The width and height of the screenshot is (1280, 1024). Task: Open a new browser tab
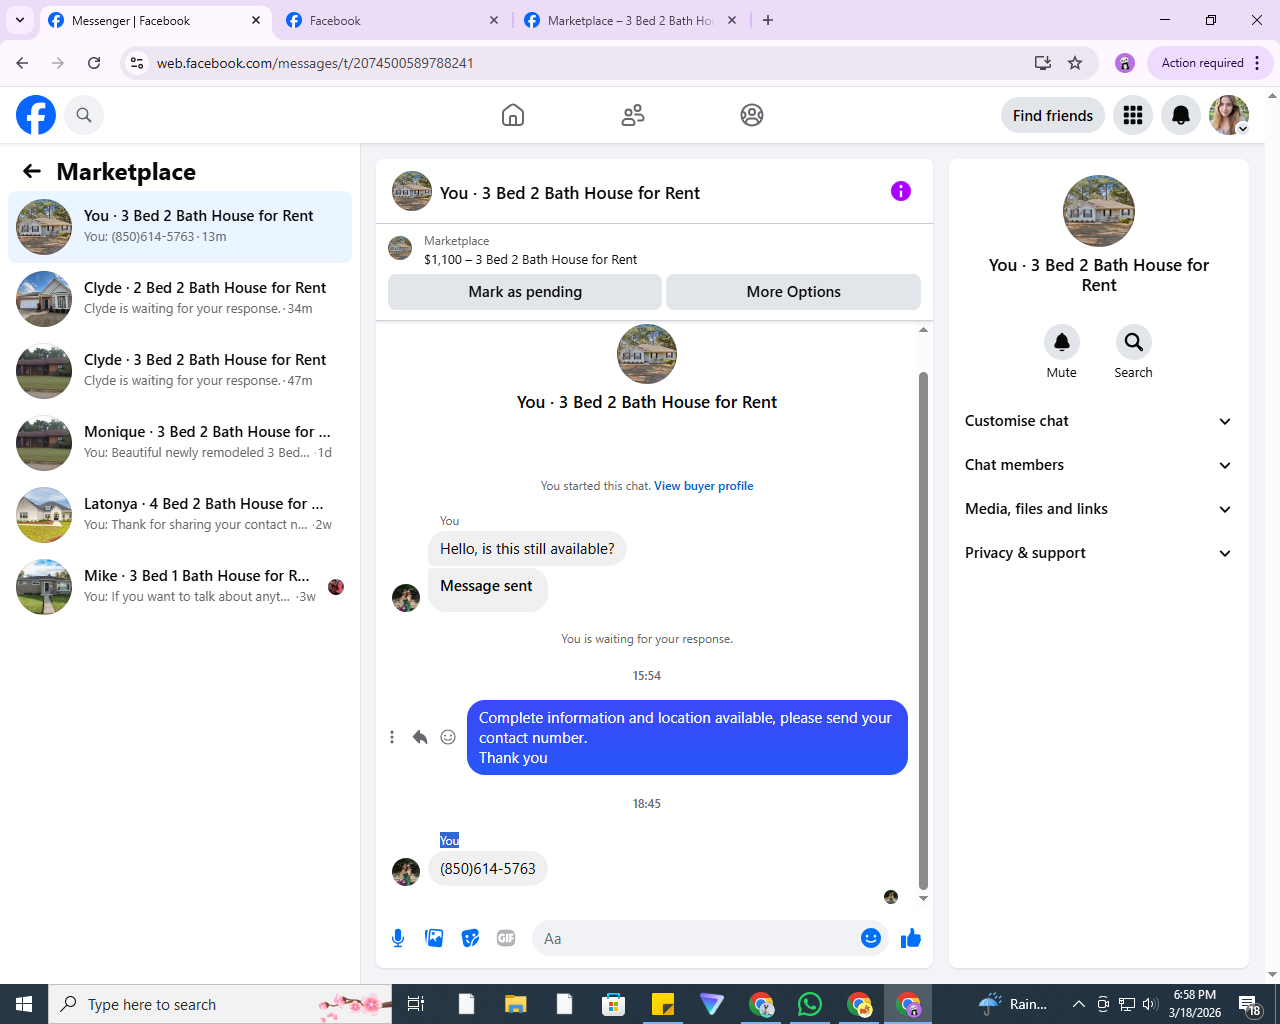point(768,20)
